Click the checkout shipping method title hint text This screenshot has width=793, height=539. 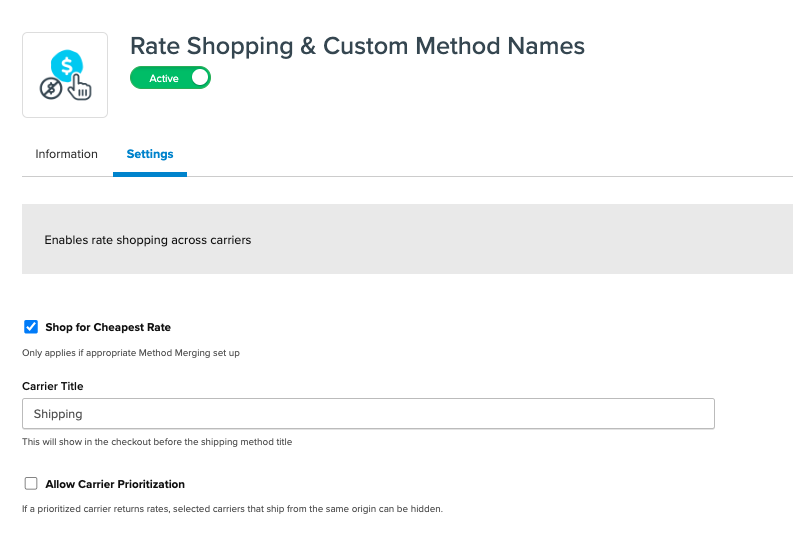coord(157,441)
